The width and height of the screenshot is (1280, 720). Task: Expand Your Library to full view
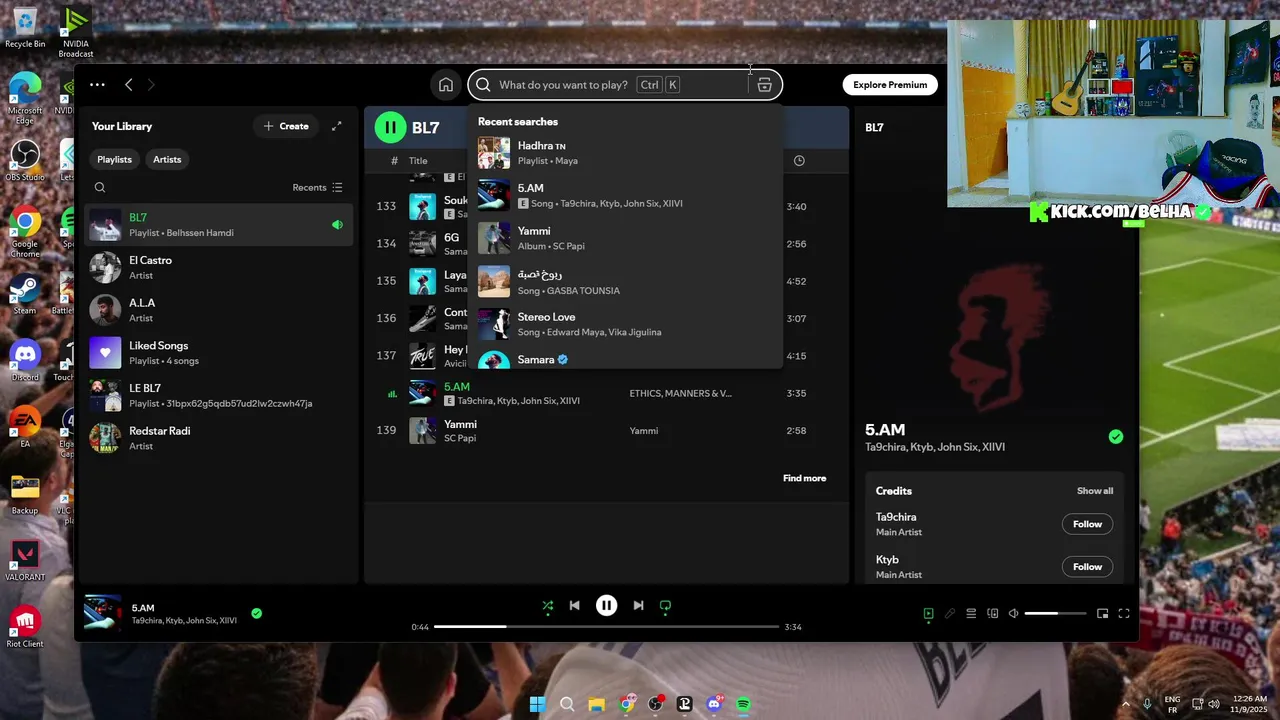pos(337,126)
